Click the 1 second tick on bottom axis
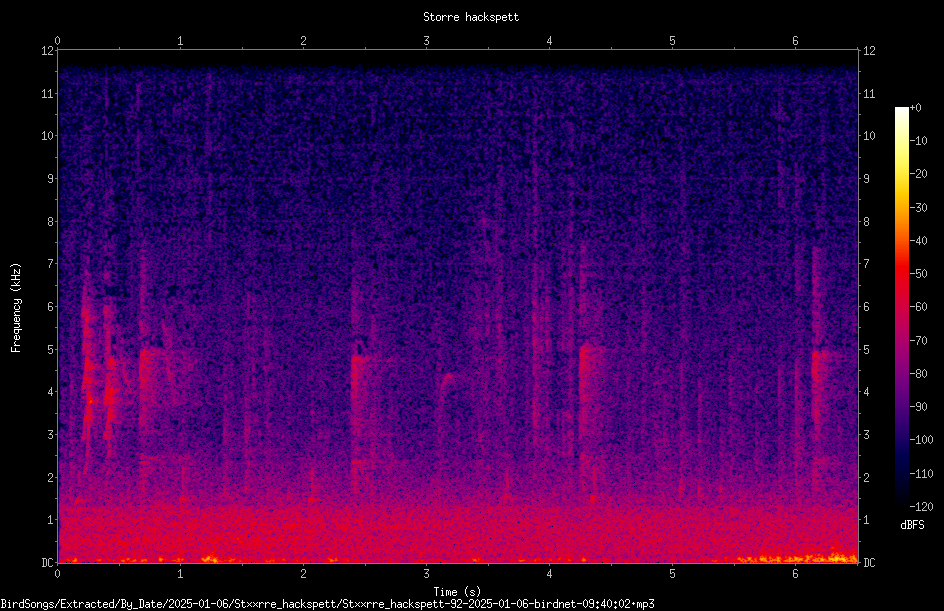The height and width of the screenshot is (611, 944). pos(180,574)
